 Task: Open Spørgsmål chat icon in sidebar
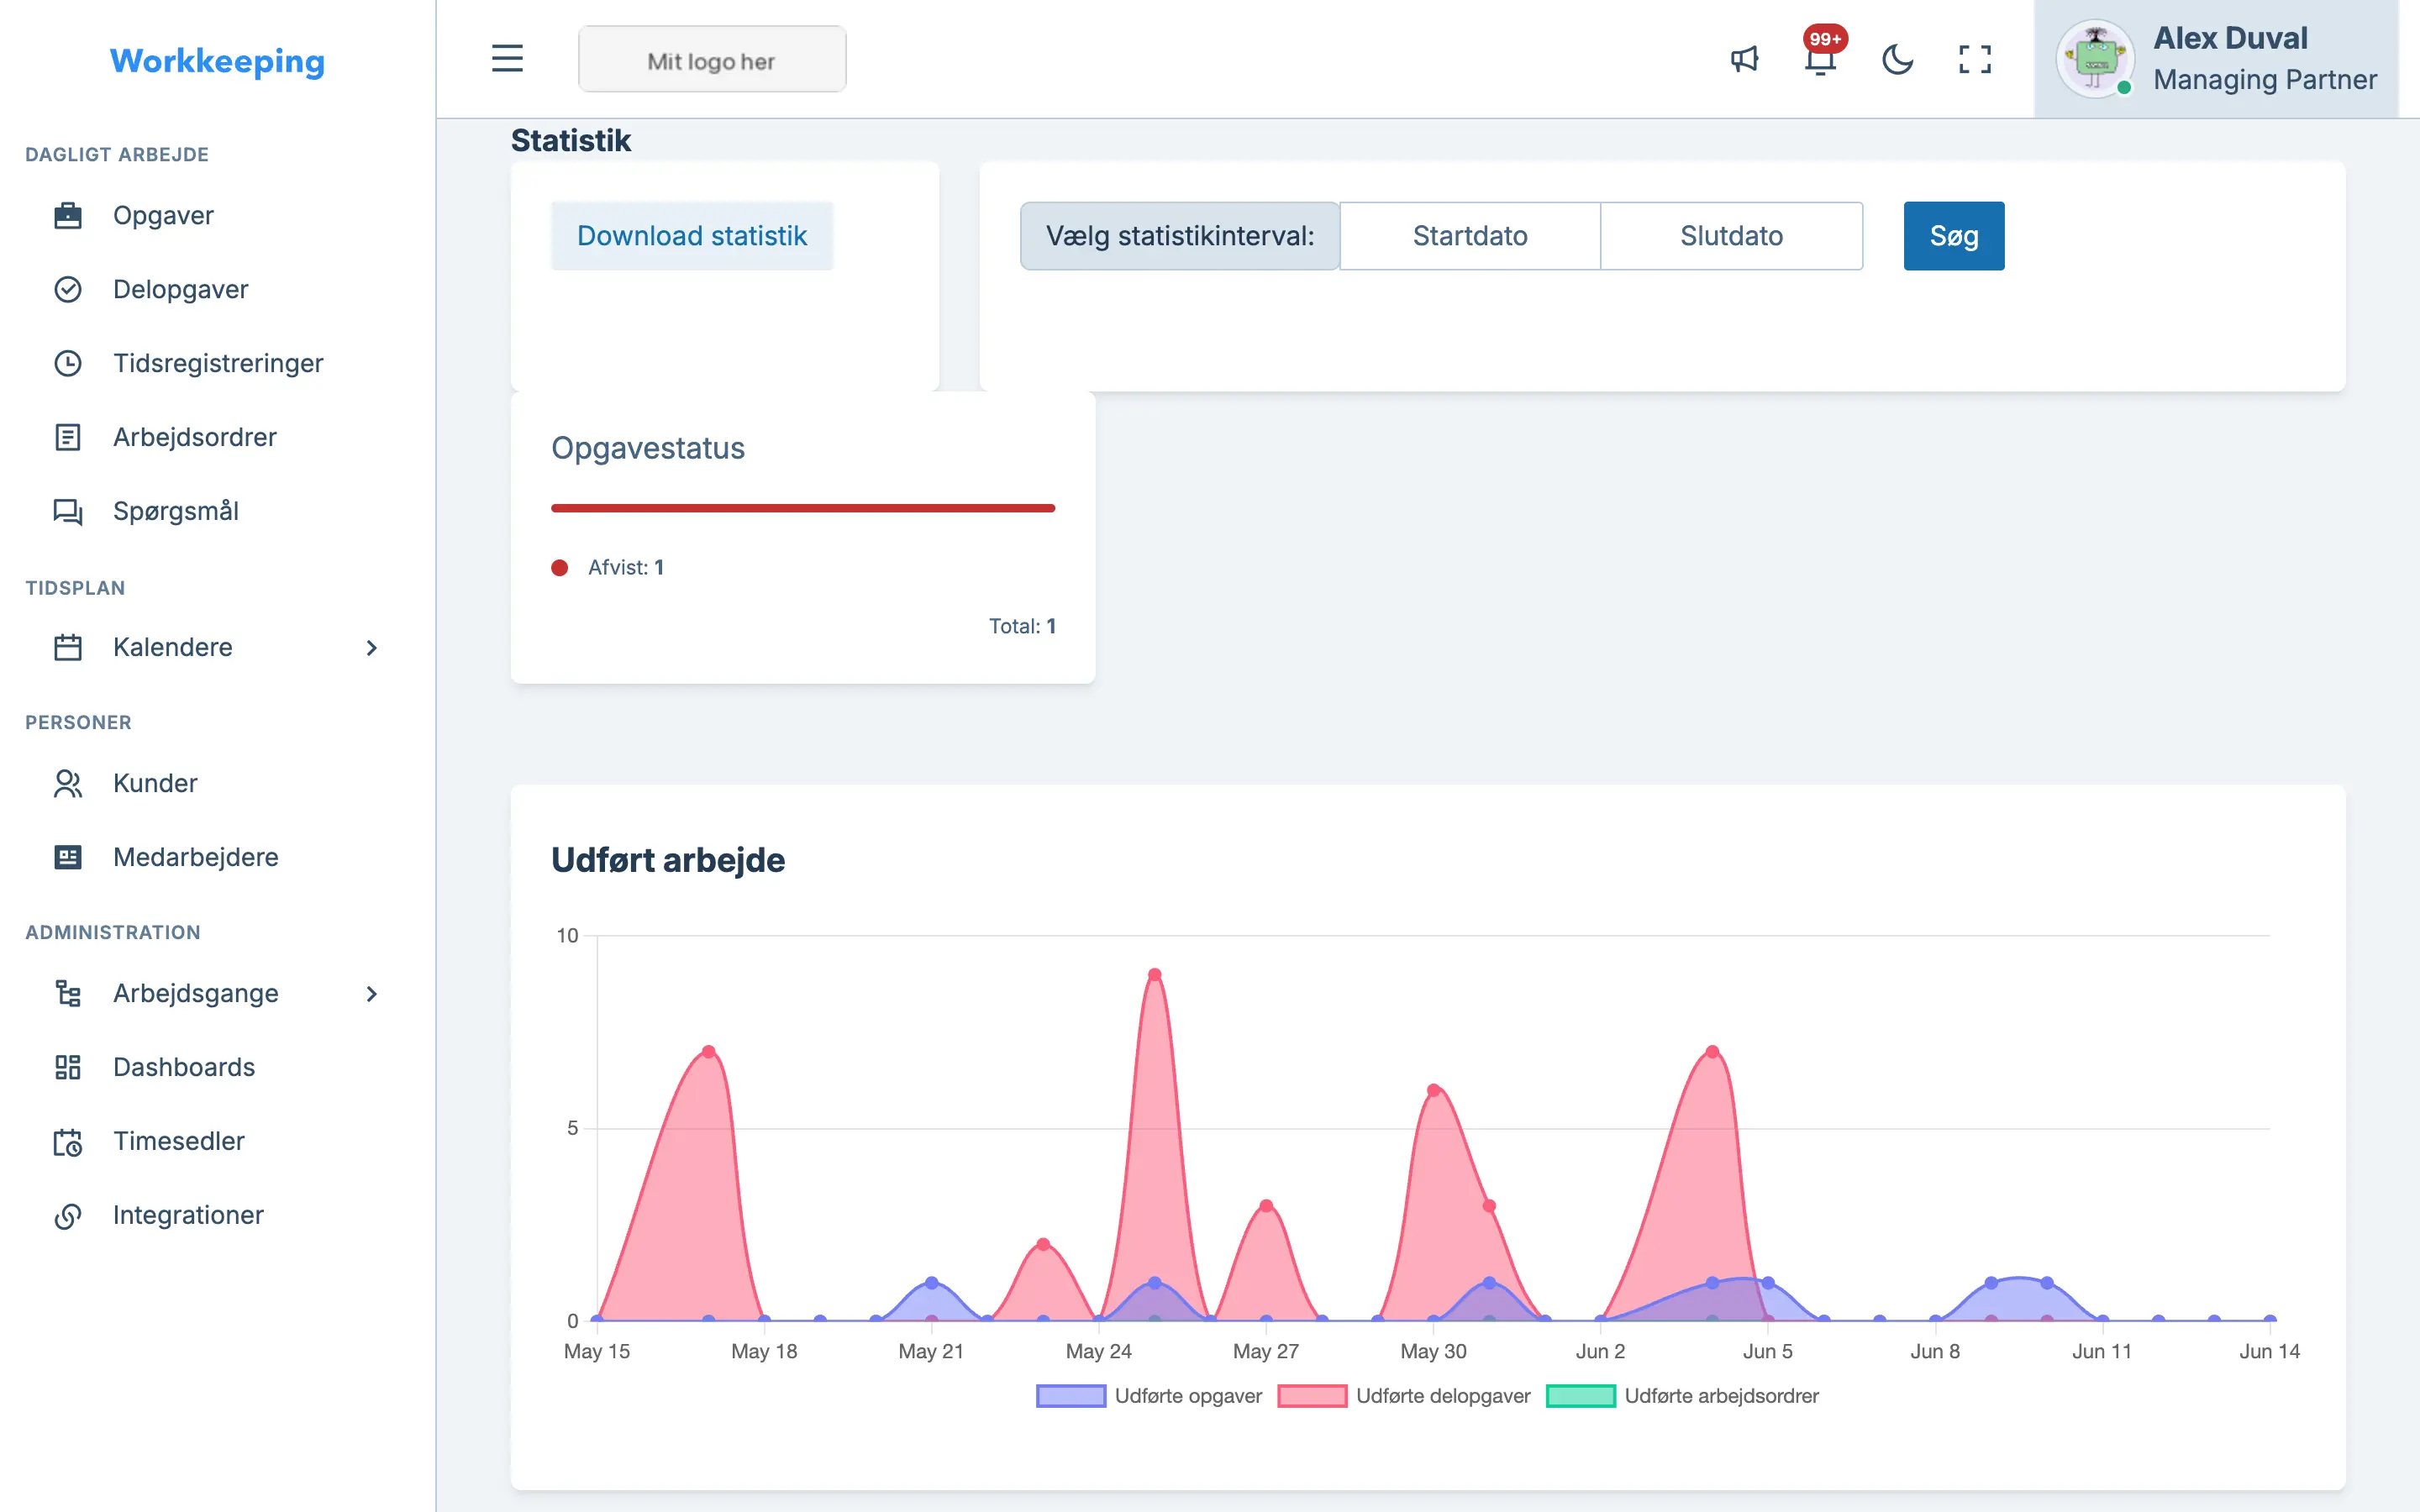(68, 511)
